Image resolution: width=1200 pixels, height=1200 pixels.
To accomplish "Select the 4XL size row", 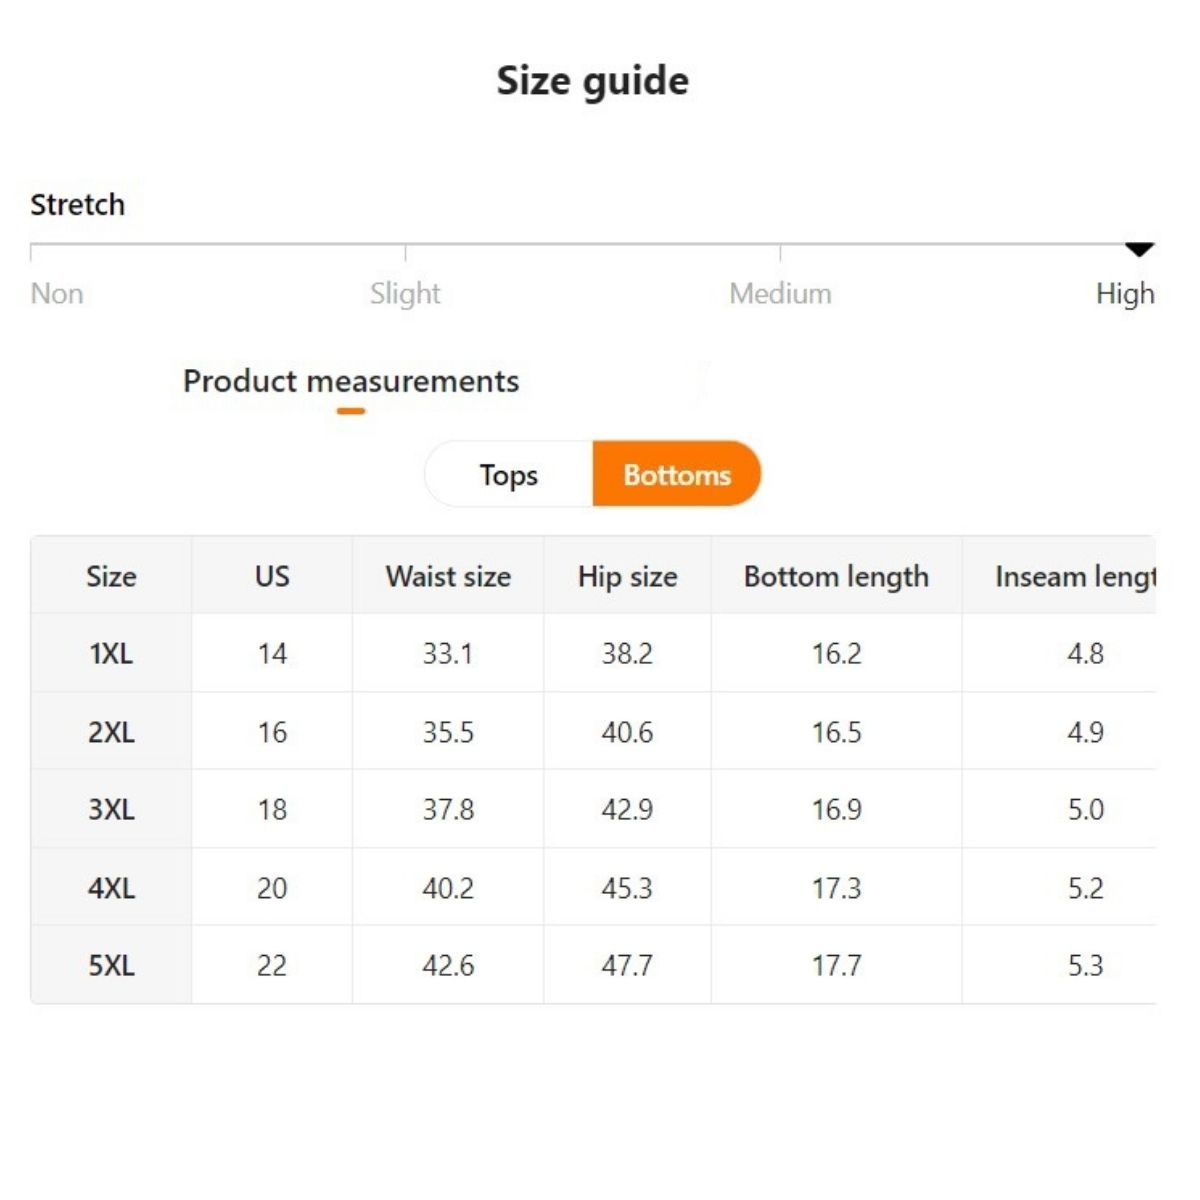I will pos(111,888).
